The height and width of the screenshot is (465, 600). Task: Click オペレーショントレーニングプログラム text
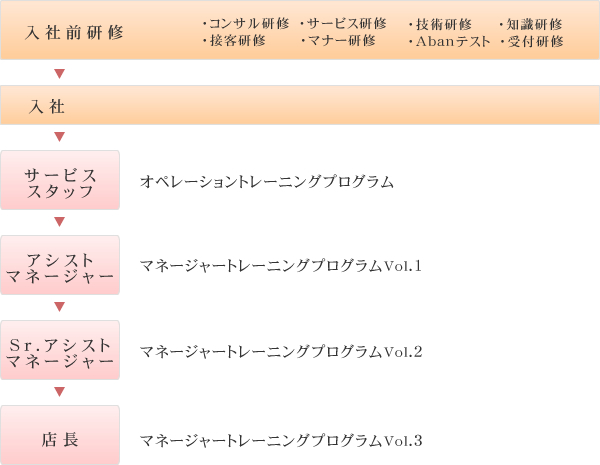(x=267, y=181)
